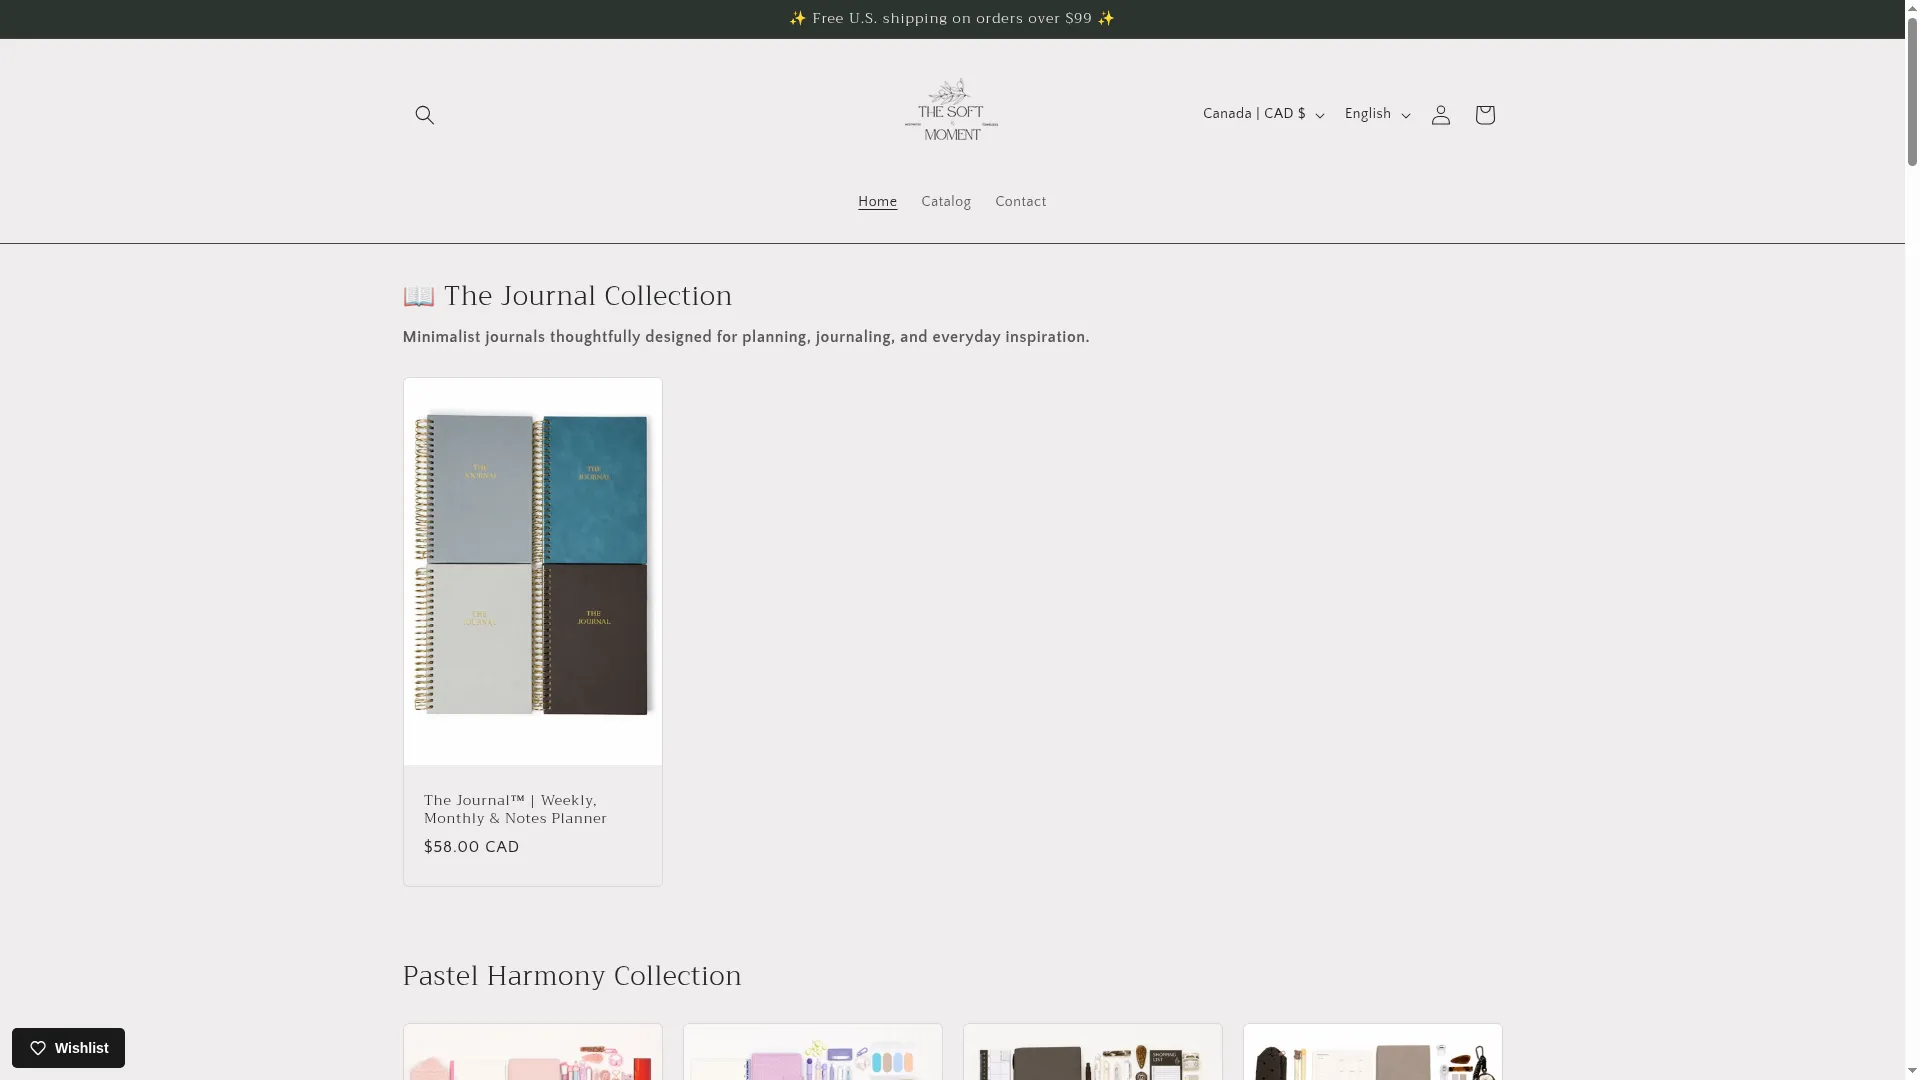Open the account login icon
The width and height of the screenshot is (1920, 1080).
(1440, 115)
